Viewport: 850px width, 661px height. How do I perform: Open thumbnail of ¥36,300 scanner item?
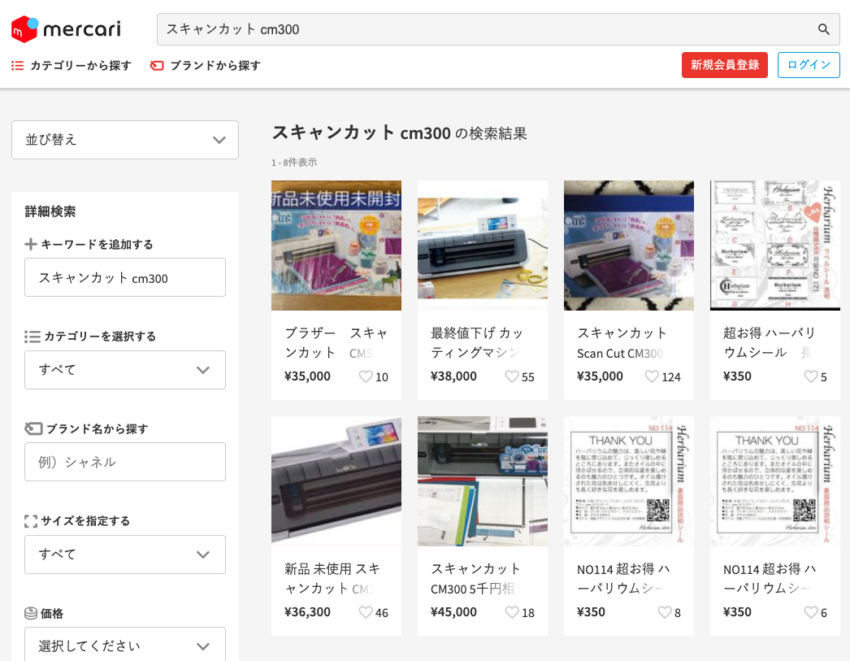pyautogui.click(x=336, y=482)
